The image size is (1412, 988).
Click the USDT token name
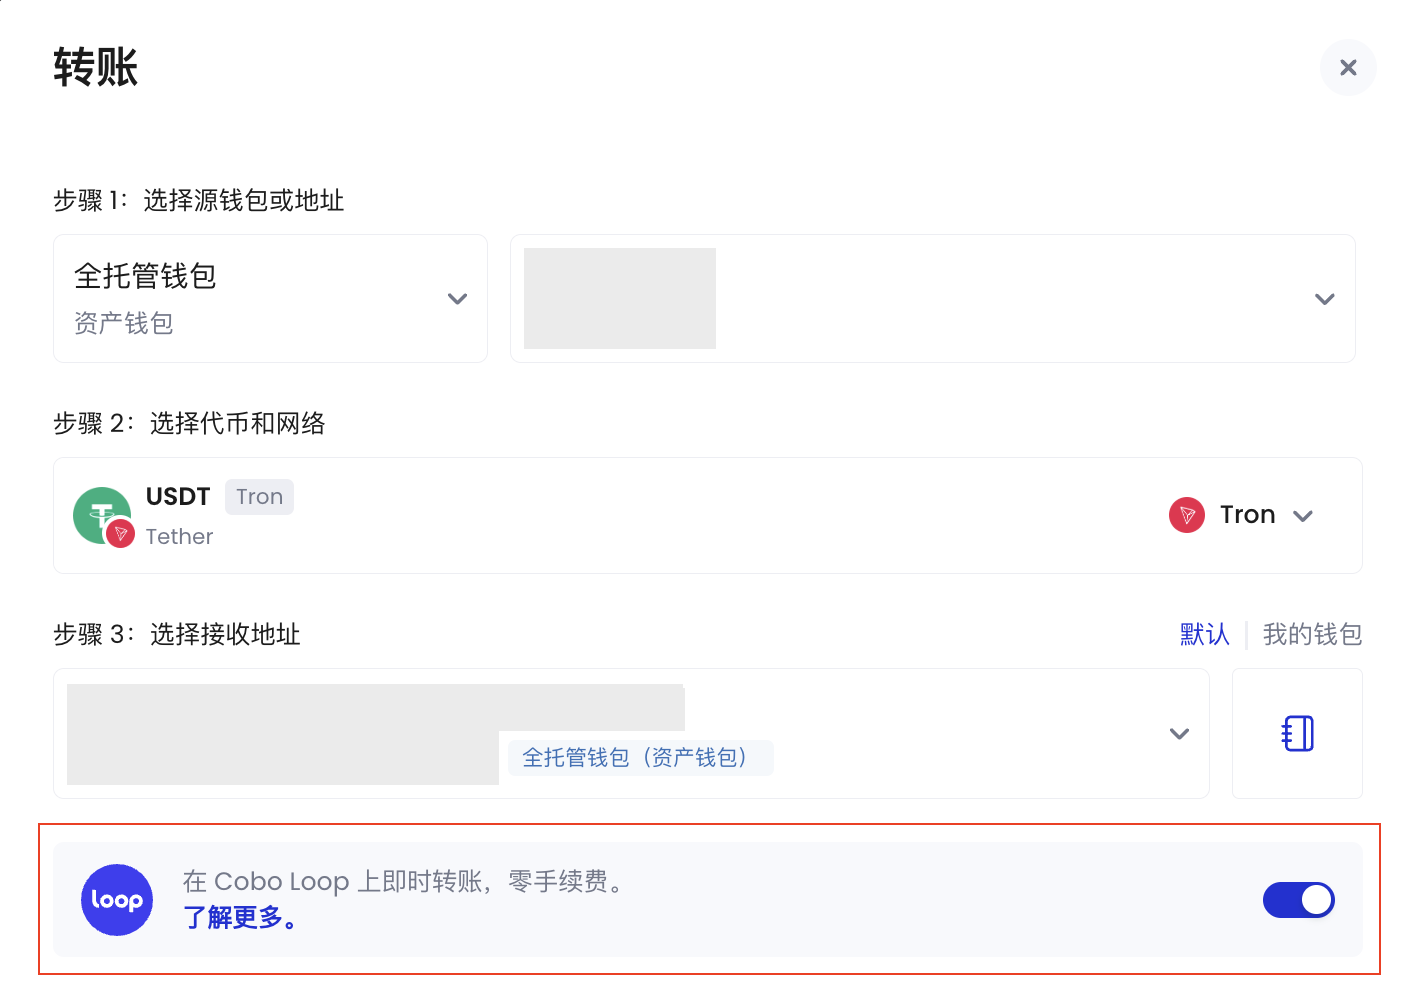coord(178,496)
